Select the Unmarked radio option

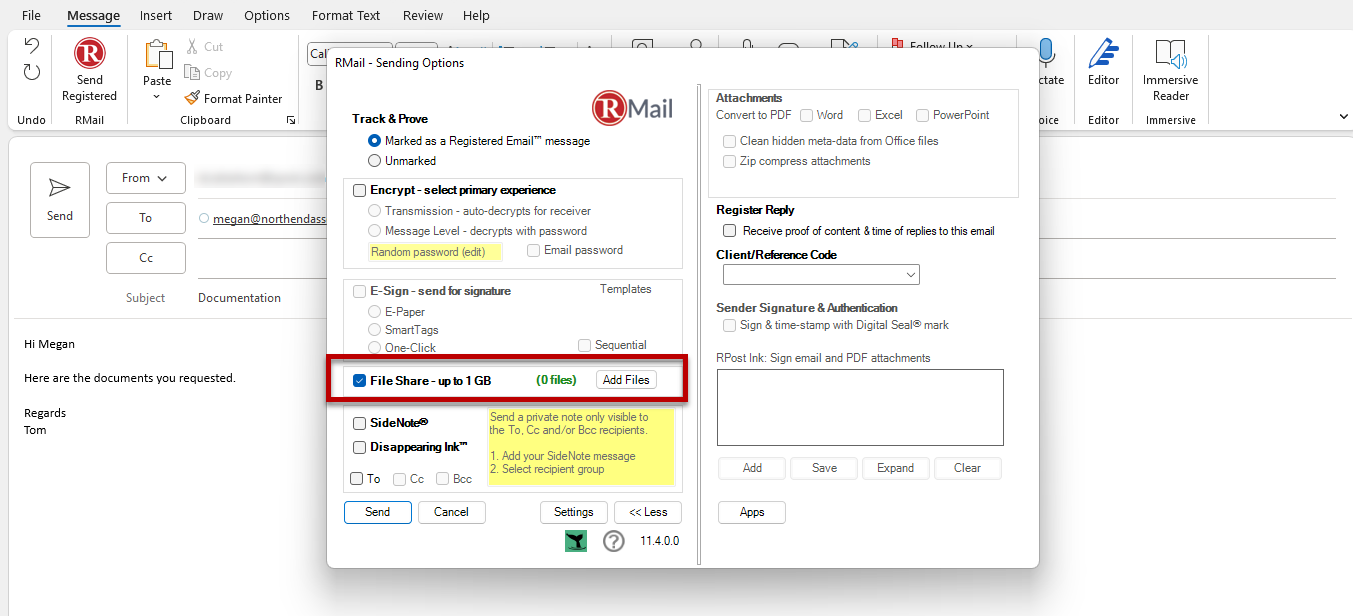[x=375, y=160]
